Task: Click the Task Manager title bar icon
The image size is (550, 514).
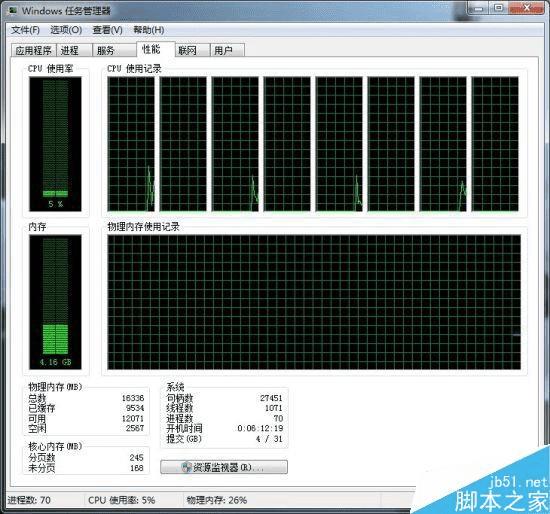Action: 13,11
